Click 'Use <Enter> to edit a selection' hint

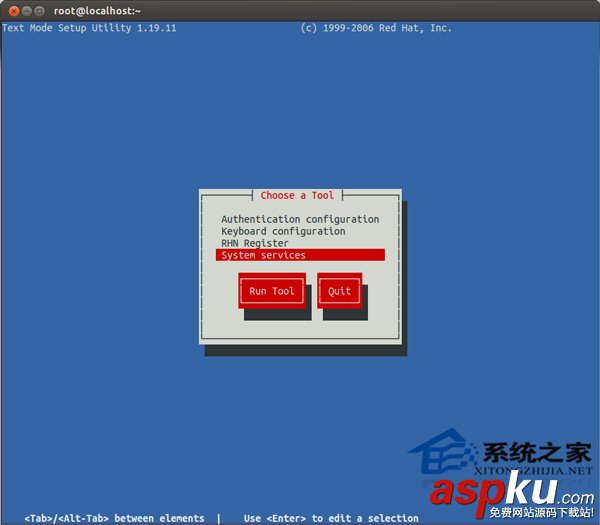tap(331, 518)
